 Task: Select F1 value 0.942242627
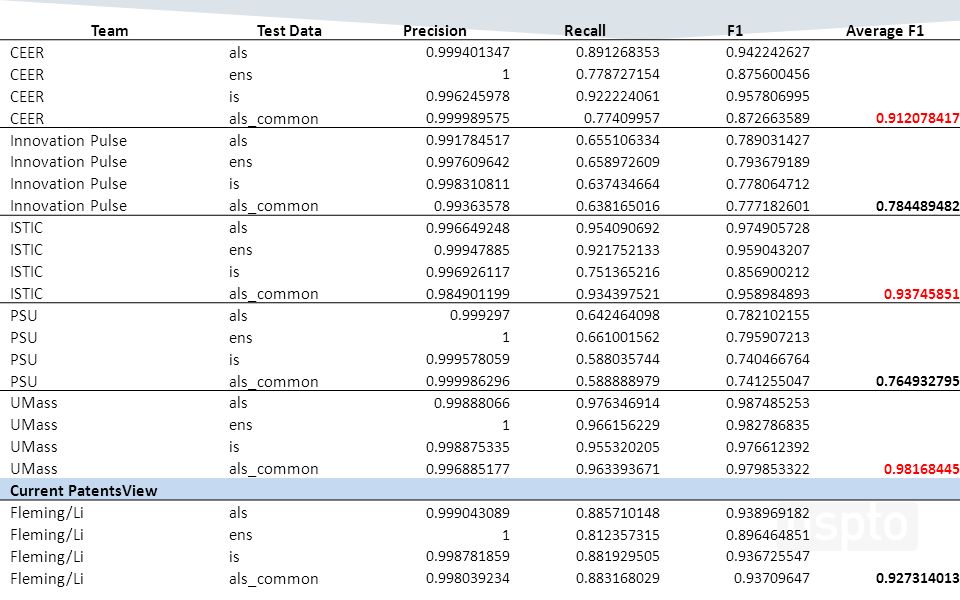click(768, 52)
